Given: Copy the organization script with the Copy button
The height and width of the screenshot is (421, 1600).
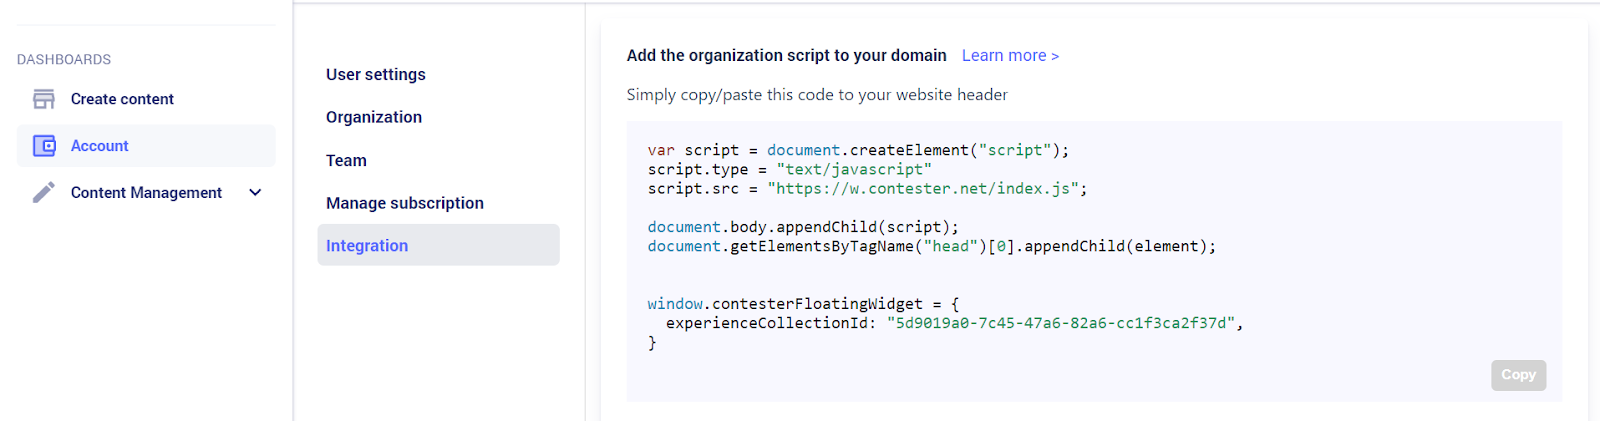Looking at the screenshot, I should click(1518, 375).
